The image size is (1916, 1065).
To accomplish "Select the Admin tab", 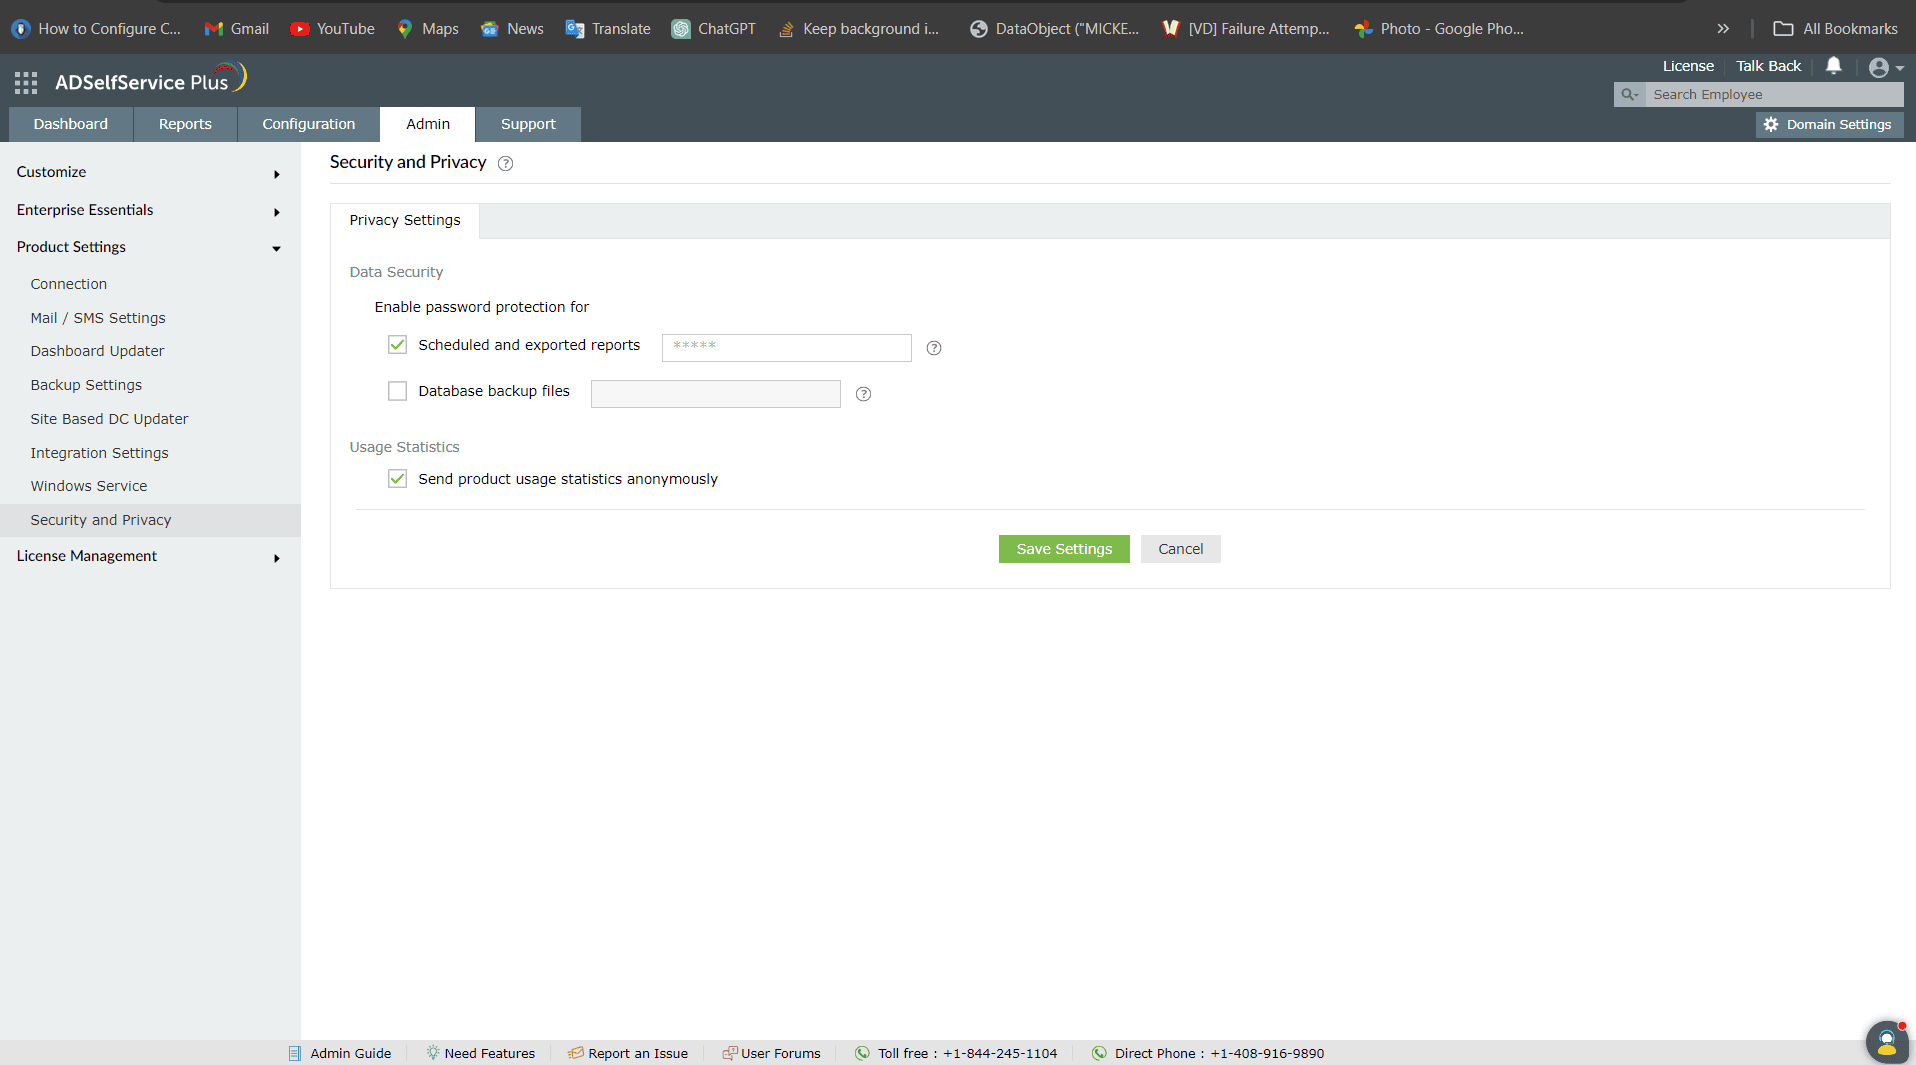I will [428, 124].
